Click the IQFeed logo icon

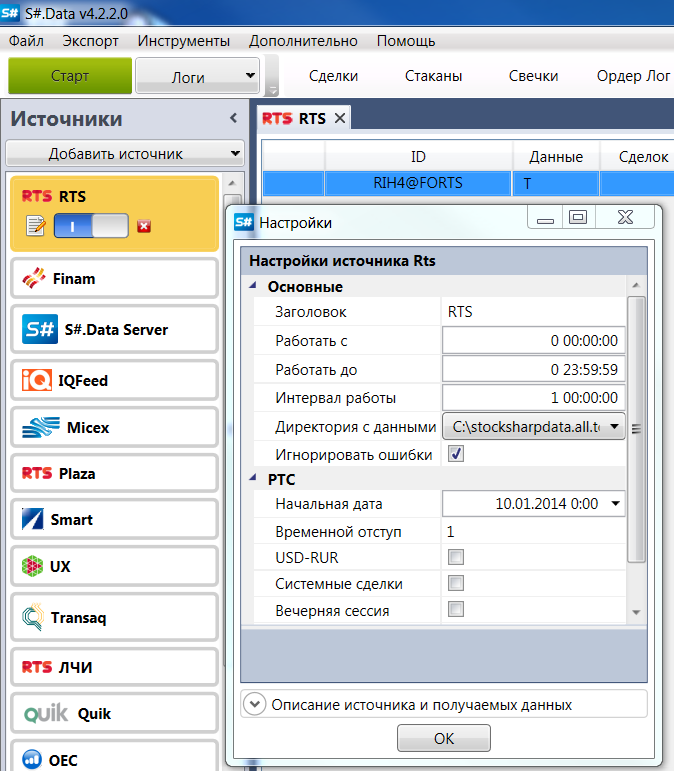point(37,380)
